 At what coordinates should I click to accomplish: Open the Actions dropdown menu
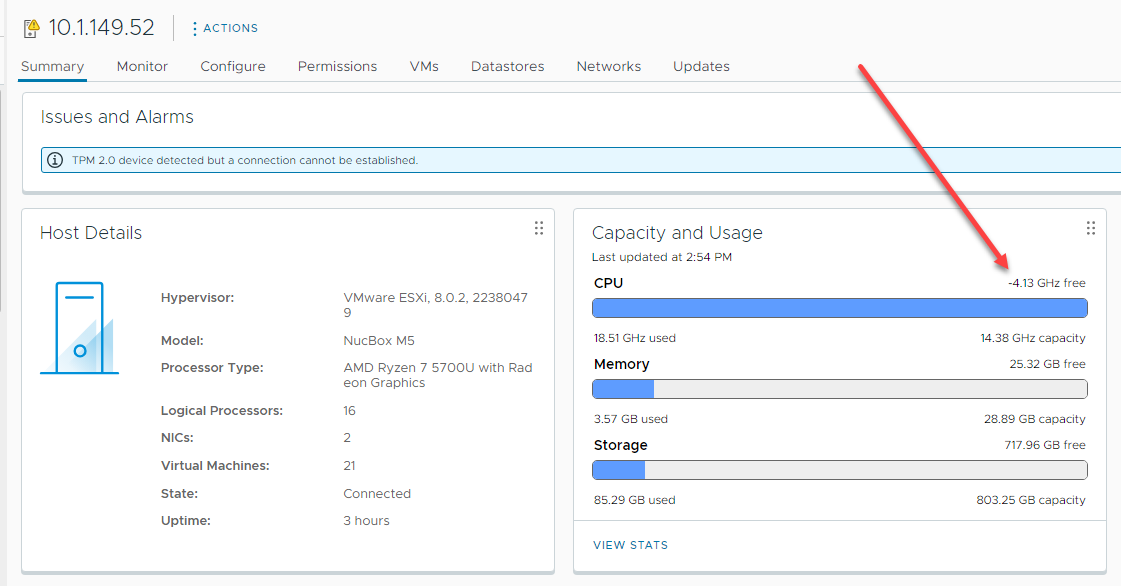[x=230, y=28]
